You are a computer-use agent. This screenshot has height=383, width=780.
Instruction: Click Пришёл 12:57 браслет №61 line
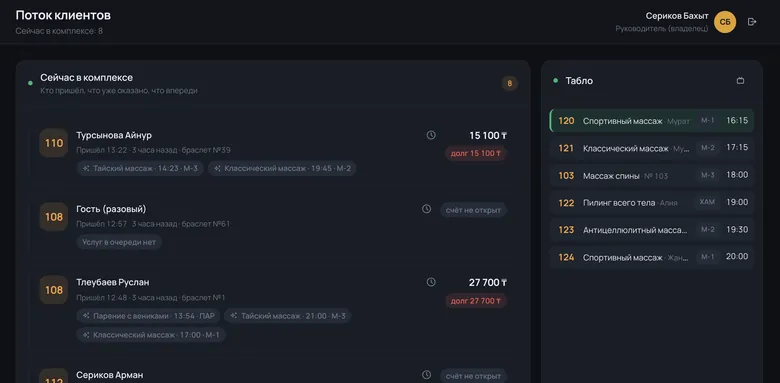[153, 224]
